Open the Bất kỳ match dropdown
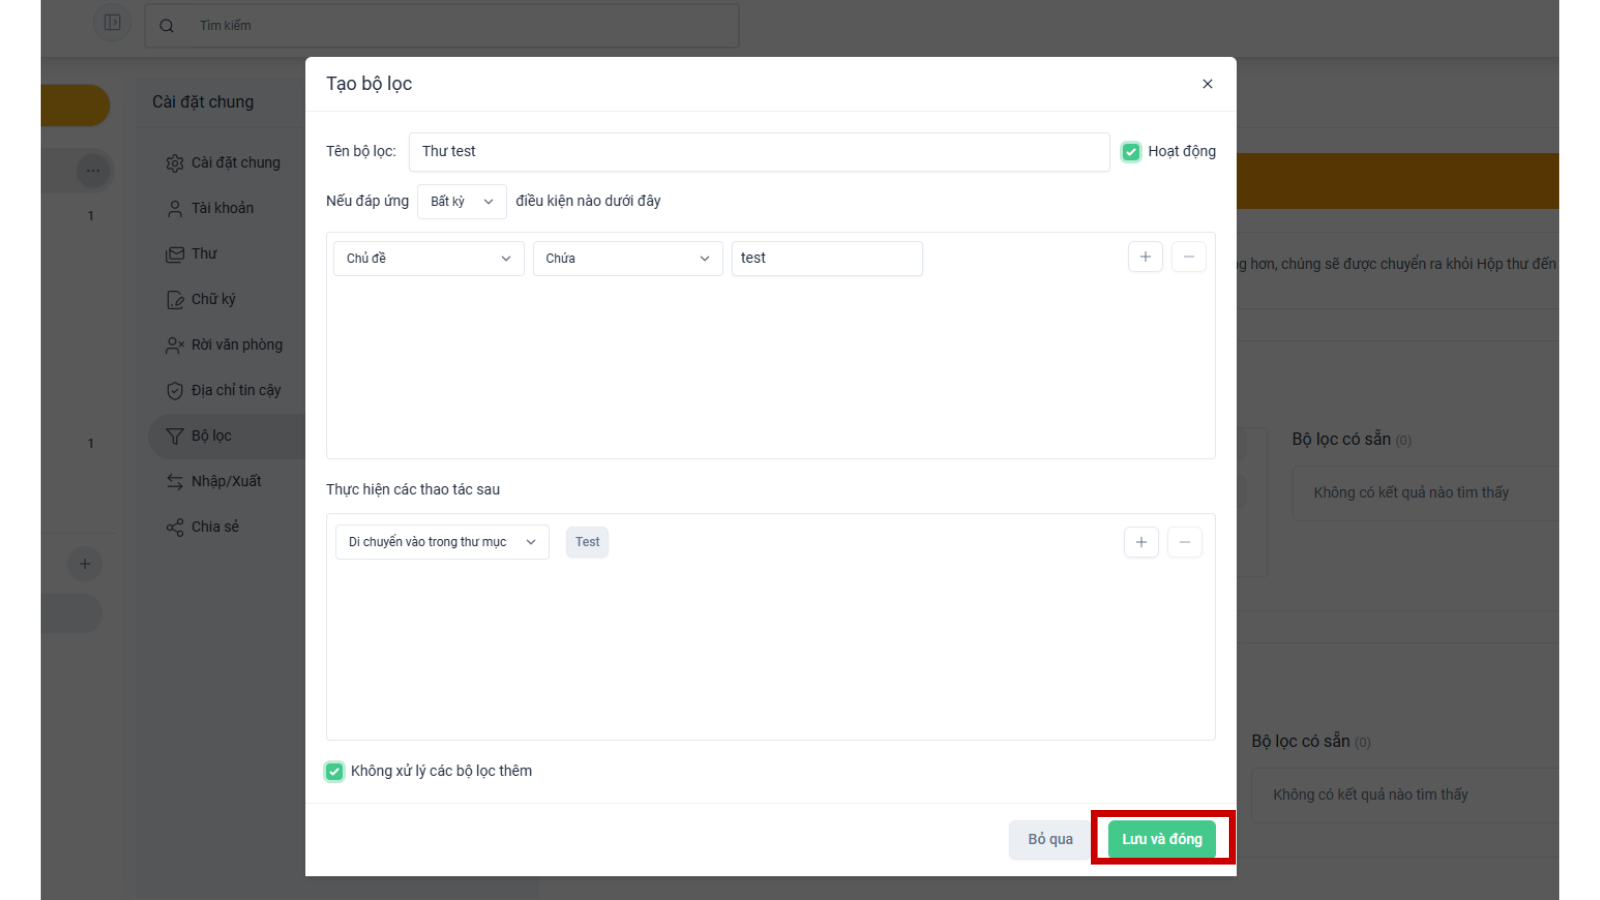This screenshot has height=900, width=1600. (462, 201)
